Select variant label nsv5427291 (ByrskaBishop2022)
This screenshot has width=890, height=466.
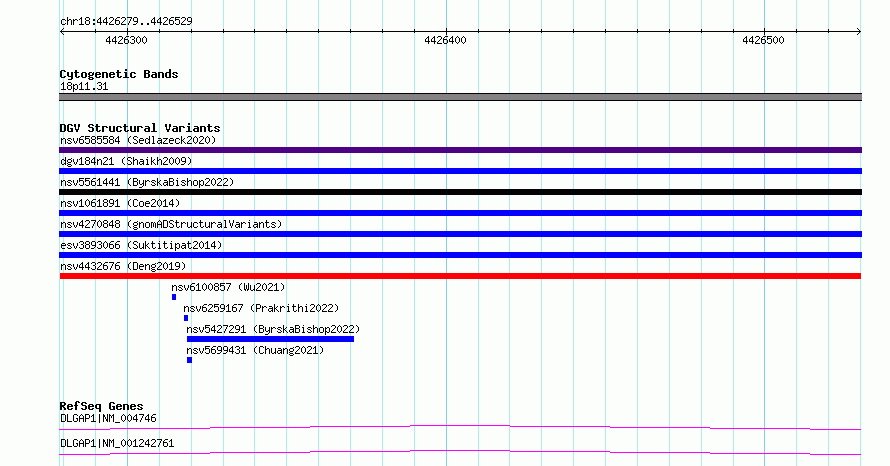tap(273, 329)
